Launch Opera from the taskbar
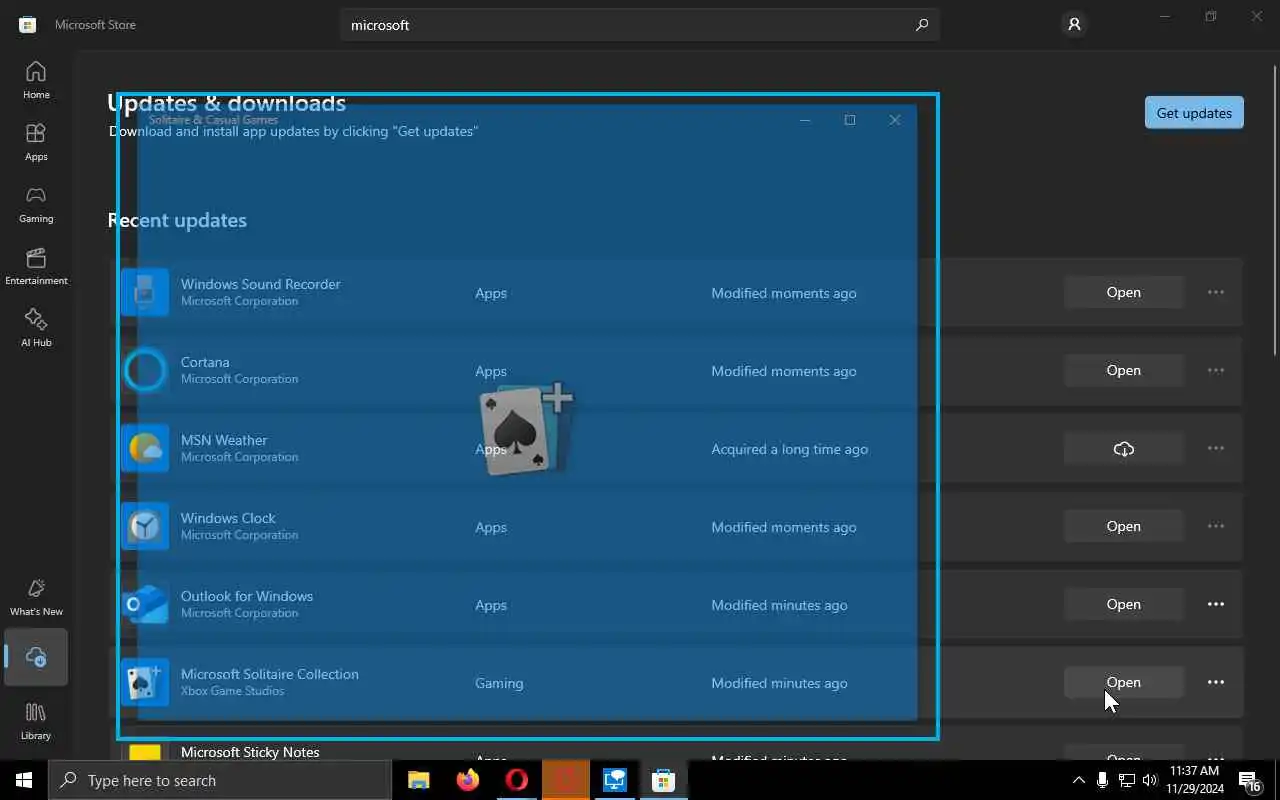 click(517, 780)
